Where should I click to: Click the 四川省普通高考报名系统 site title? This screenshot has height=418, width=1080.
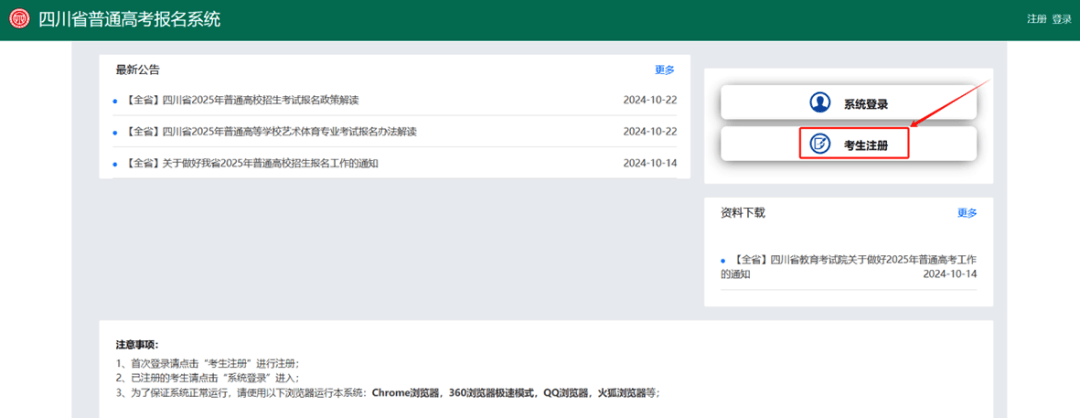129,19
